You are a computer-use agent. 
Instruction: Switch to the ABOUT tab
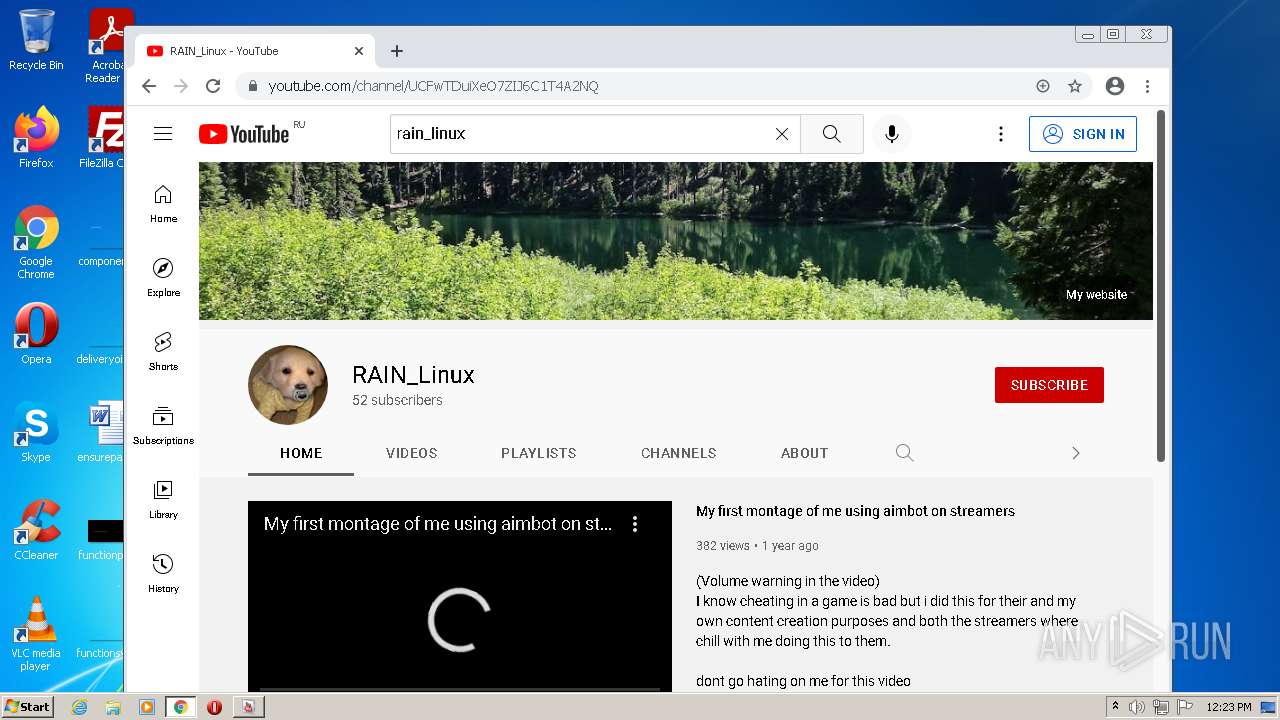805,453
